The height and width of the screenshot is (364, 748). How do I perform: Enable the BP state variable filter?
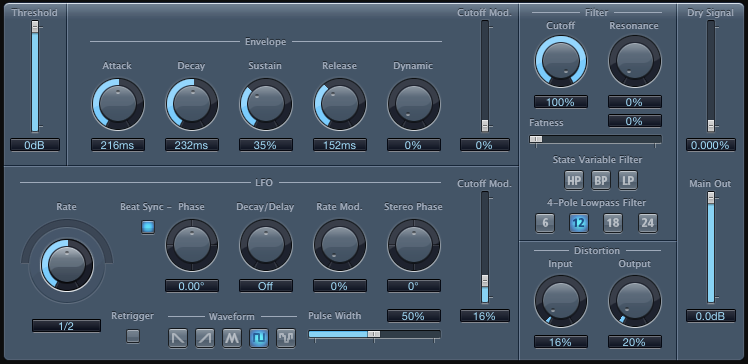coord(601,180)
